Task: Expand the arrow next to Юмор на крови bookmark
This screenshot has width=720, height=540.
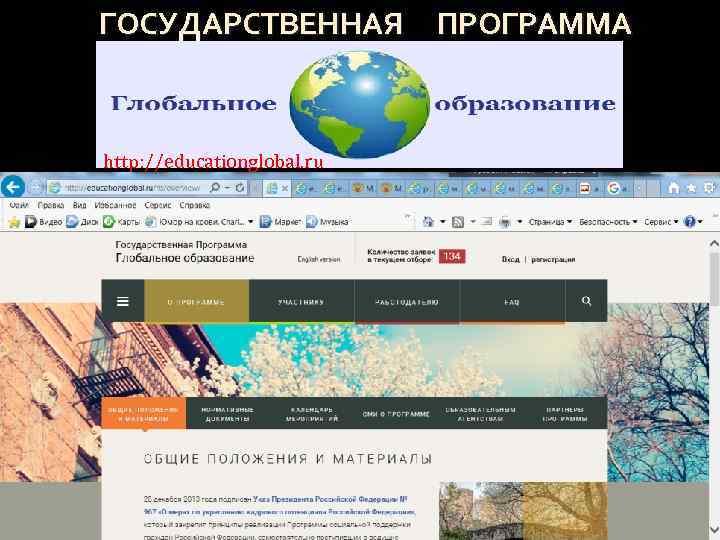Action: pos(251,222)
